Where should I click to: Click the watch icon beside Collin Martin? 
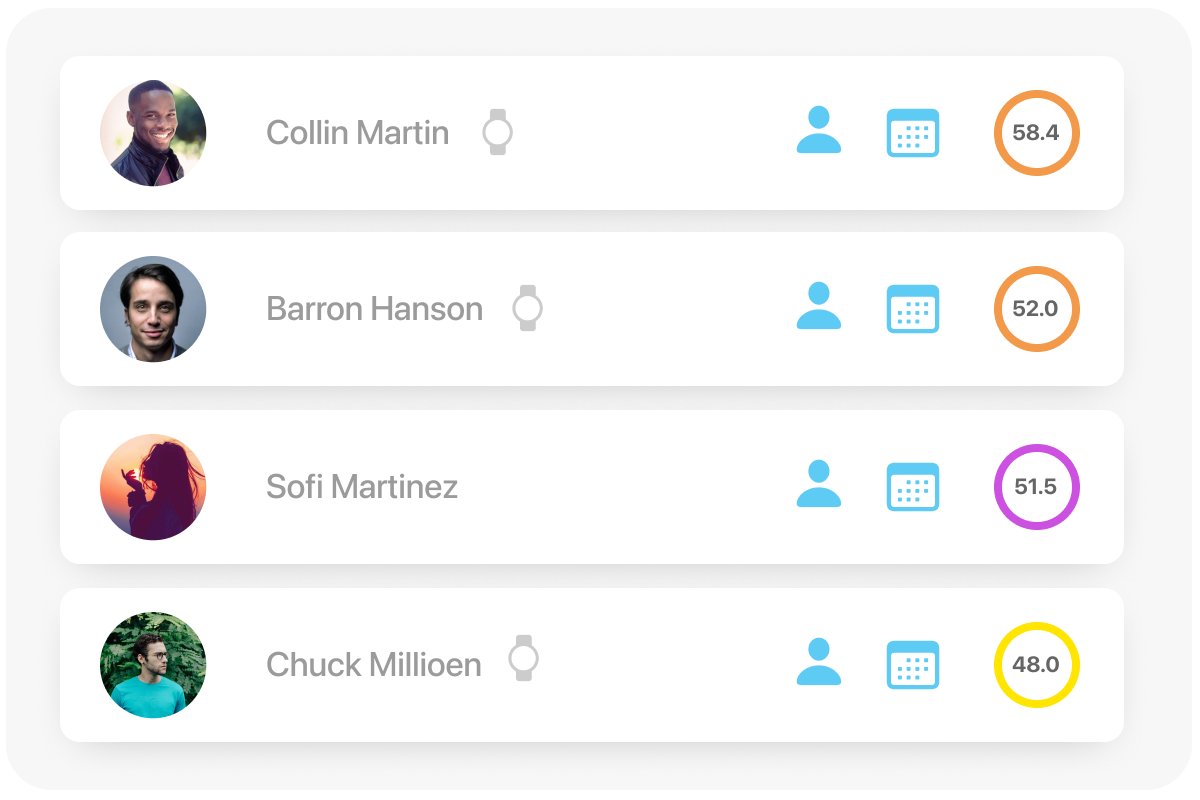coord(497,132)
